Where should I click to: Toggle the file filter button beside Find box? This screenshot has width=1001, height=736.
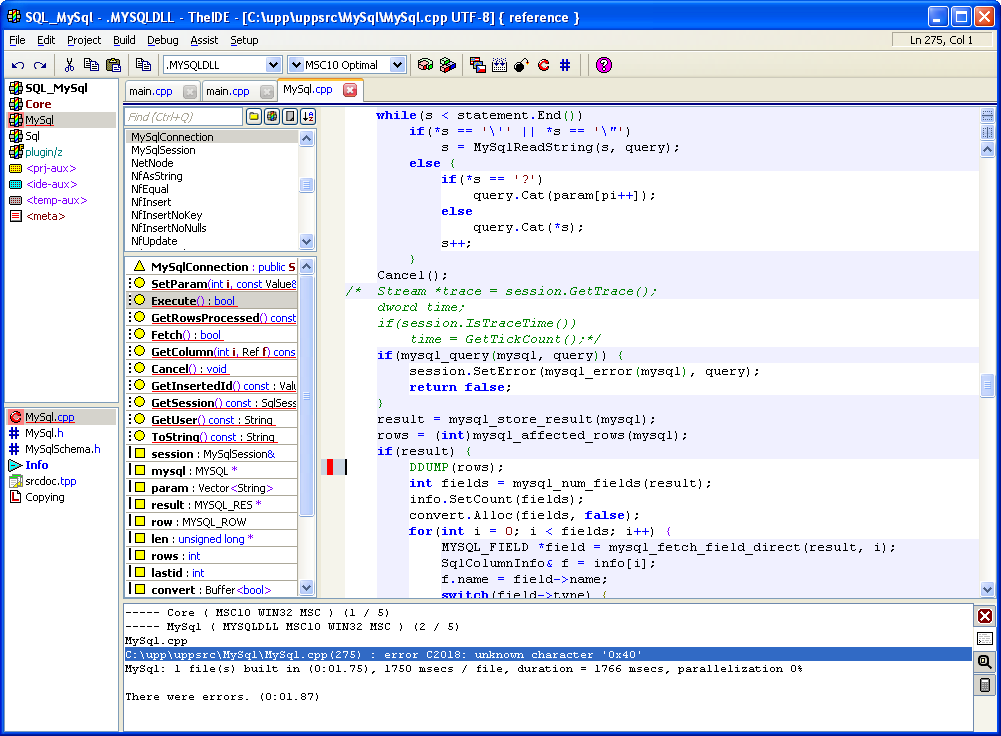[289, 117]
